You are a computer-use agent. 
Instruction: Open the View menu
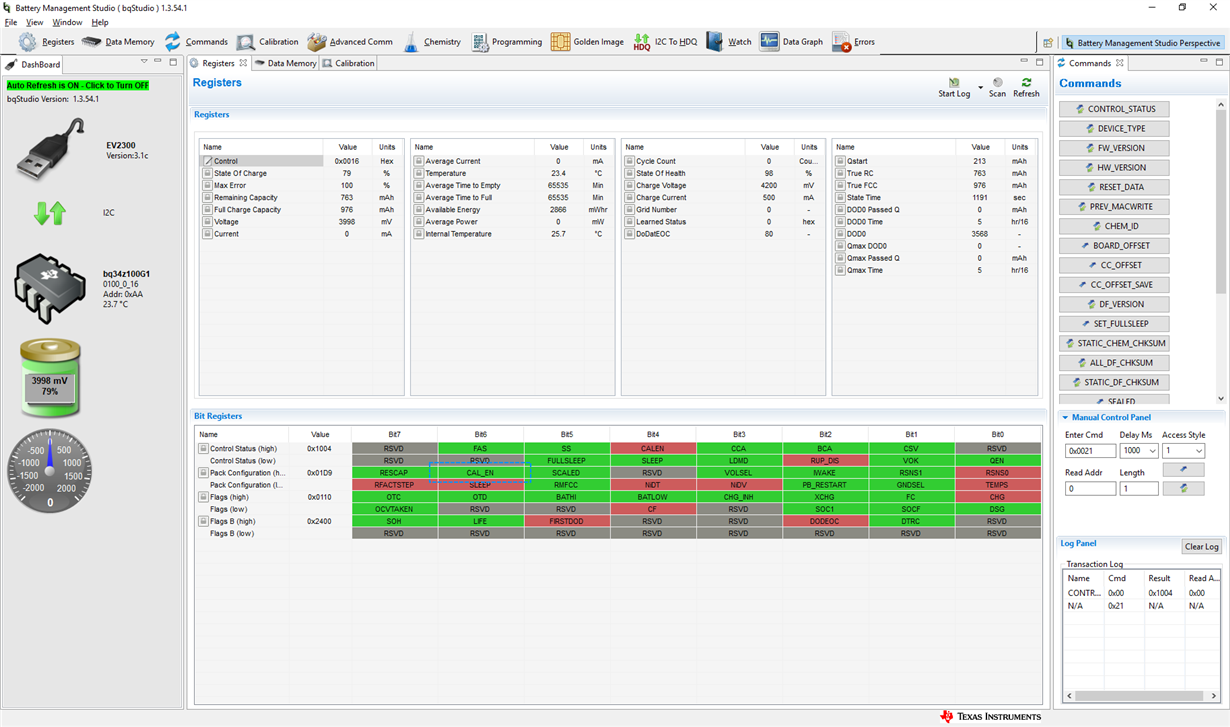(x=34, y=22)
